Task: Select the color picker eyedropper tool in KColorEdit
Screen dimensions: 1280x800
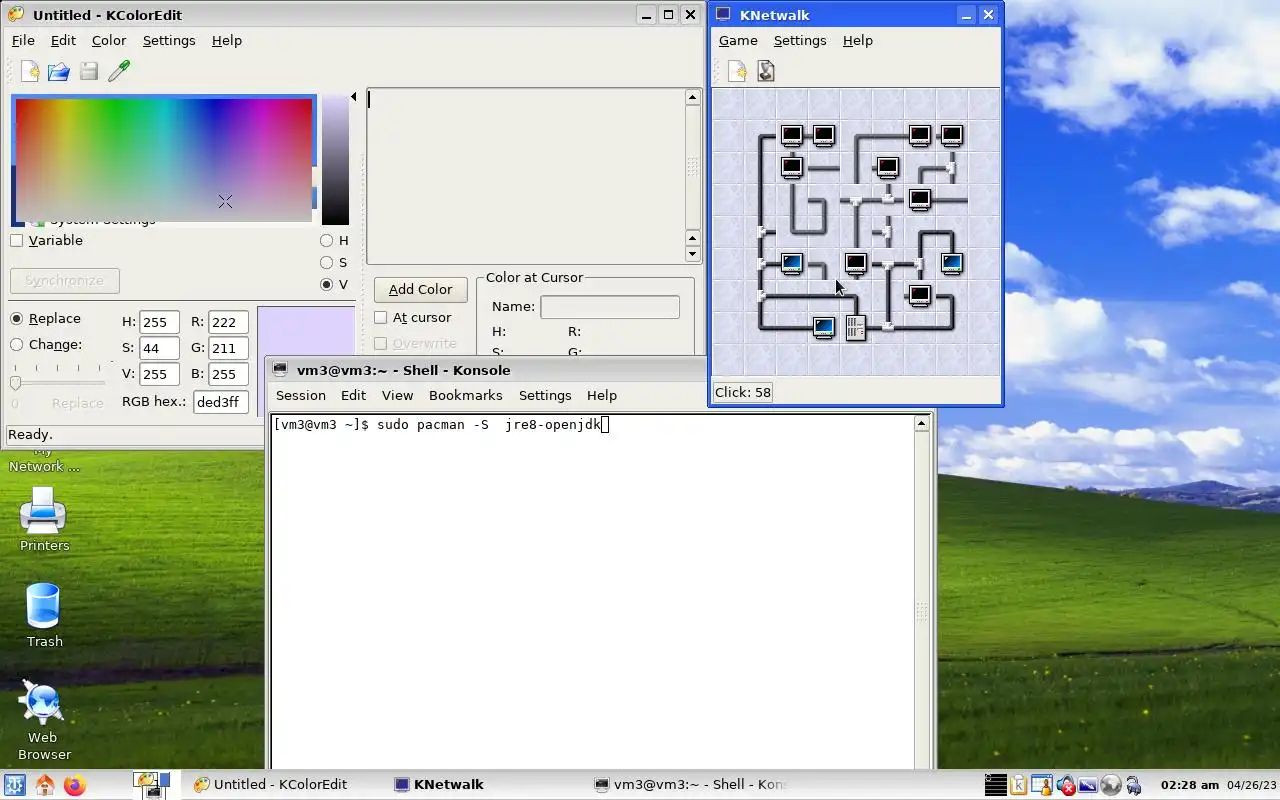Action: pyautogui.click(x=119, y=71)
